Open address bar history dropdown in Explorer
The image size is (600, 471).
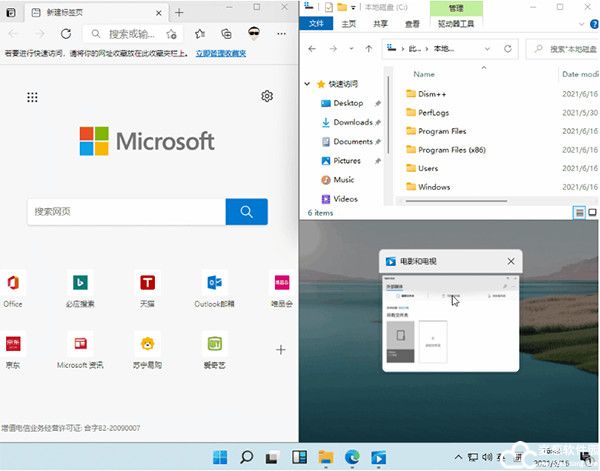point(487,49)
